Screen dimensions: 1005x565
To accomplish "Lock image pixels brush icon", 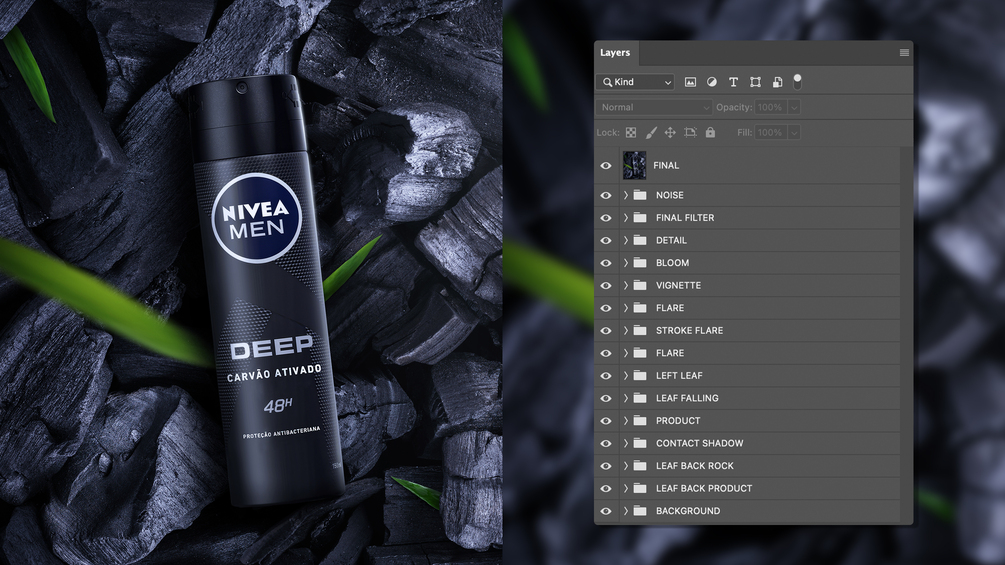I will pos(651,133).
